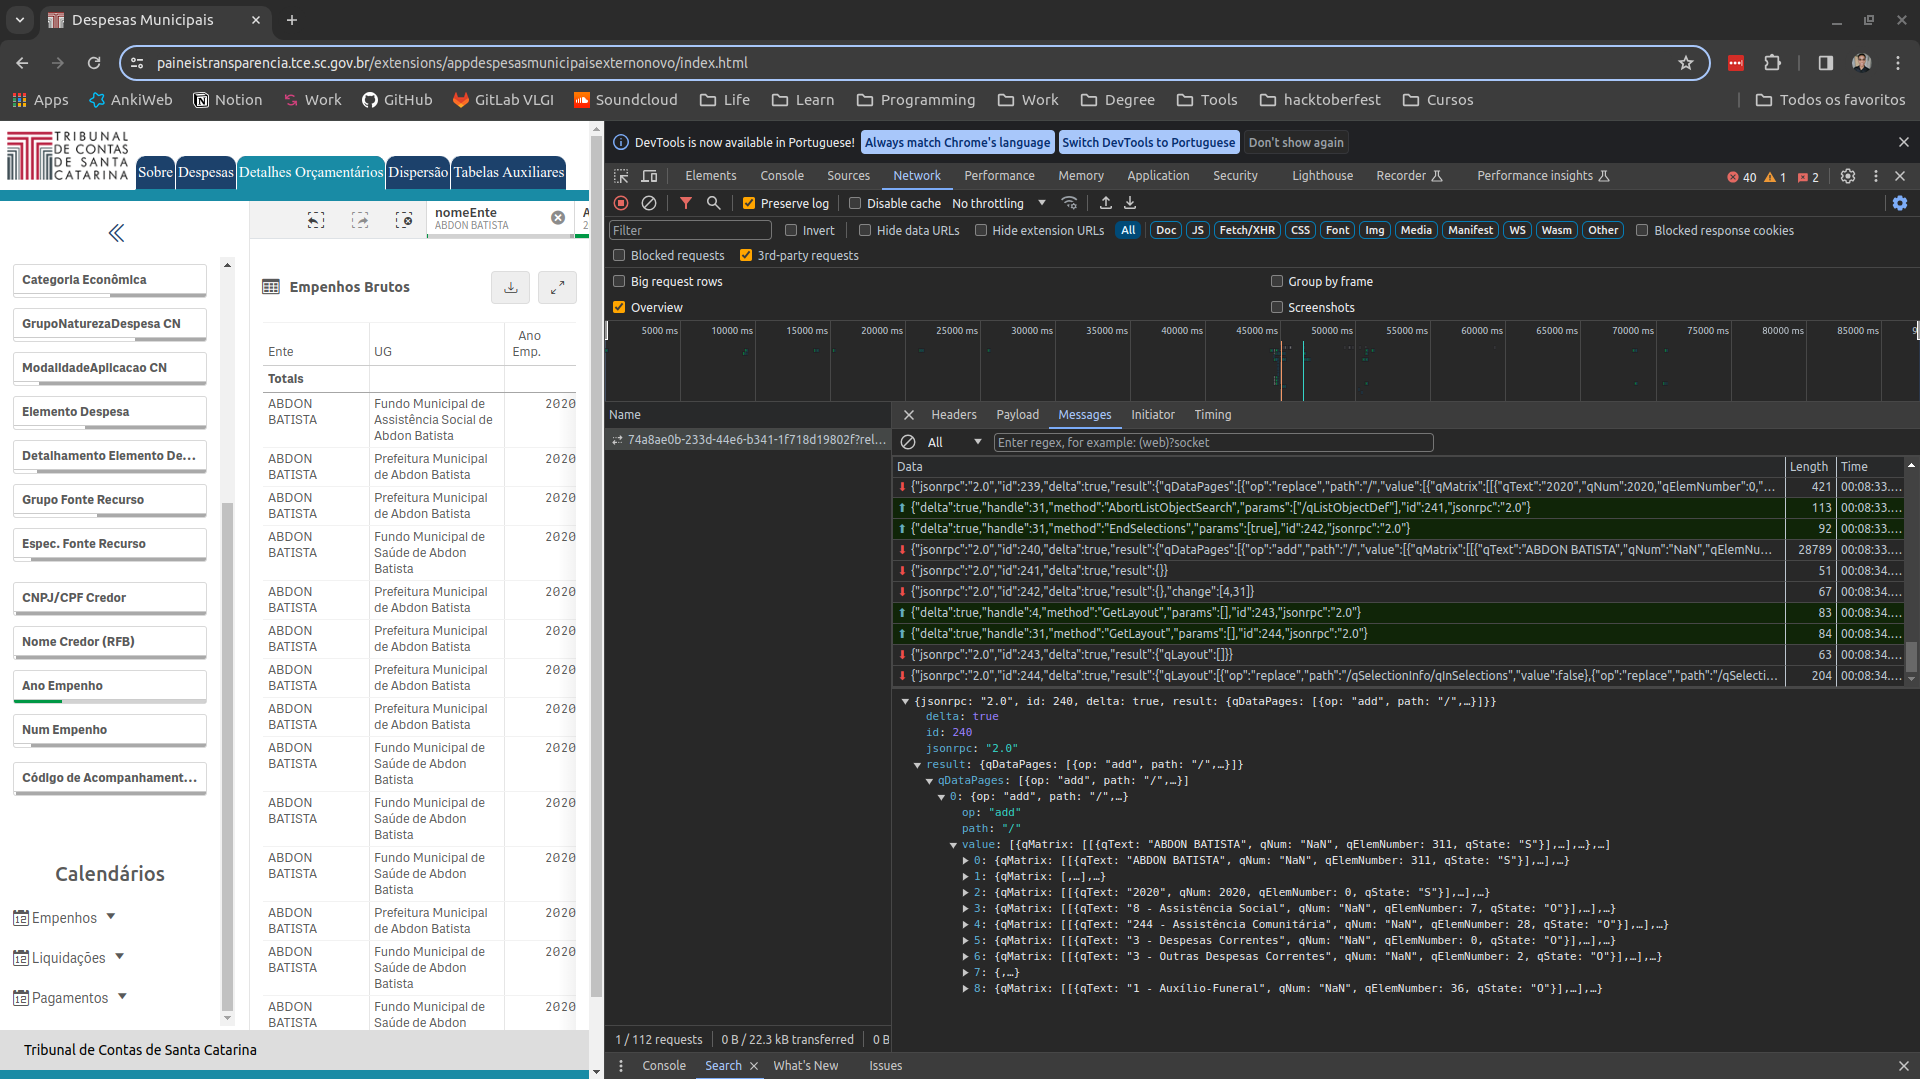Click the Categoria Econômica filter button
The height and width of the screenshot is (1079, 1920).
tap(109, 280)
